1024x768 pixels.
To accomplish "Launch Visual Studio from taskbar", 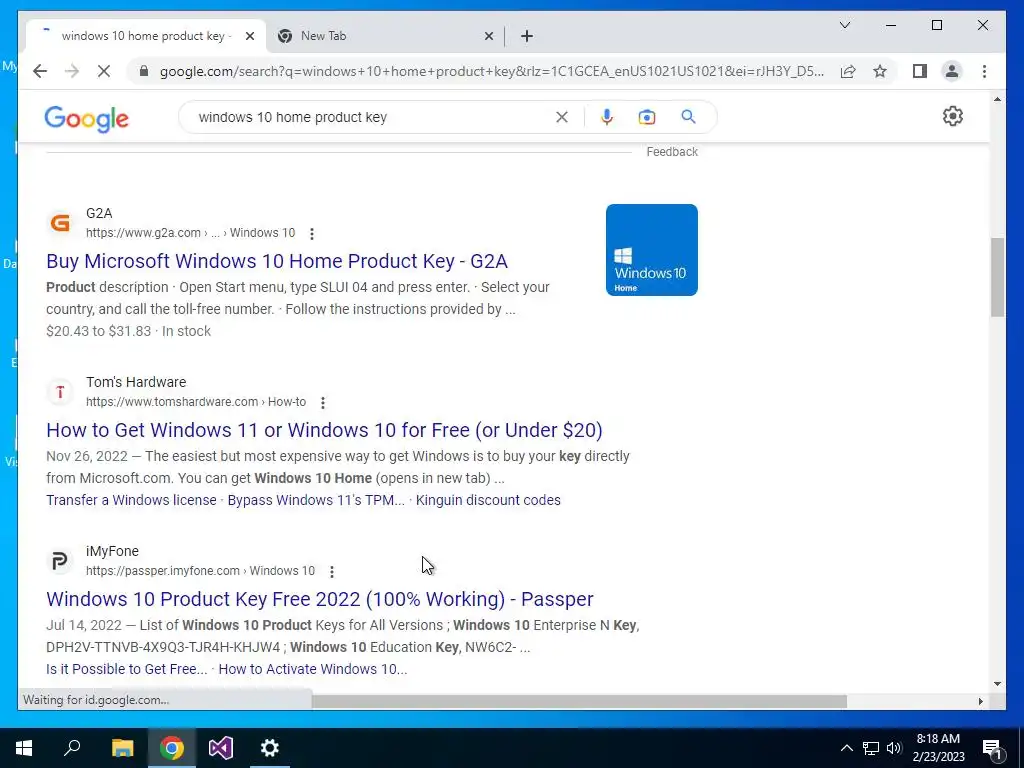I will (221, 748).
